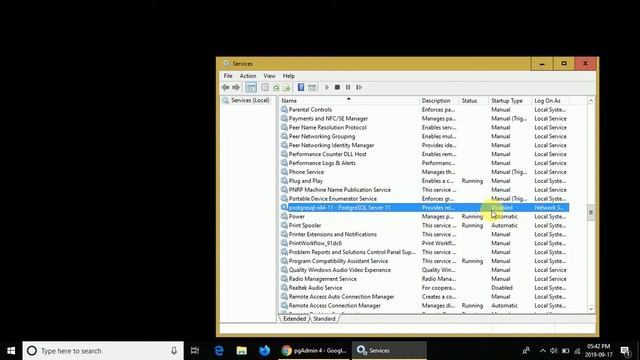
Task: Click the taskbar search box
Action: pos(103,351)
